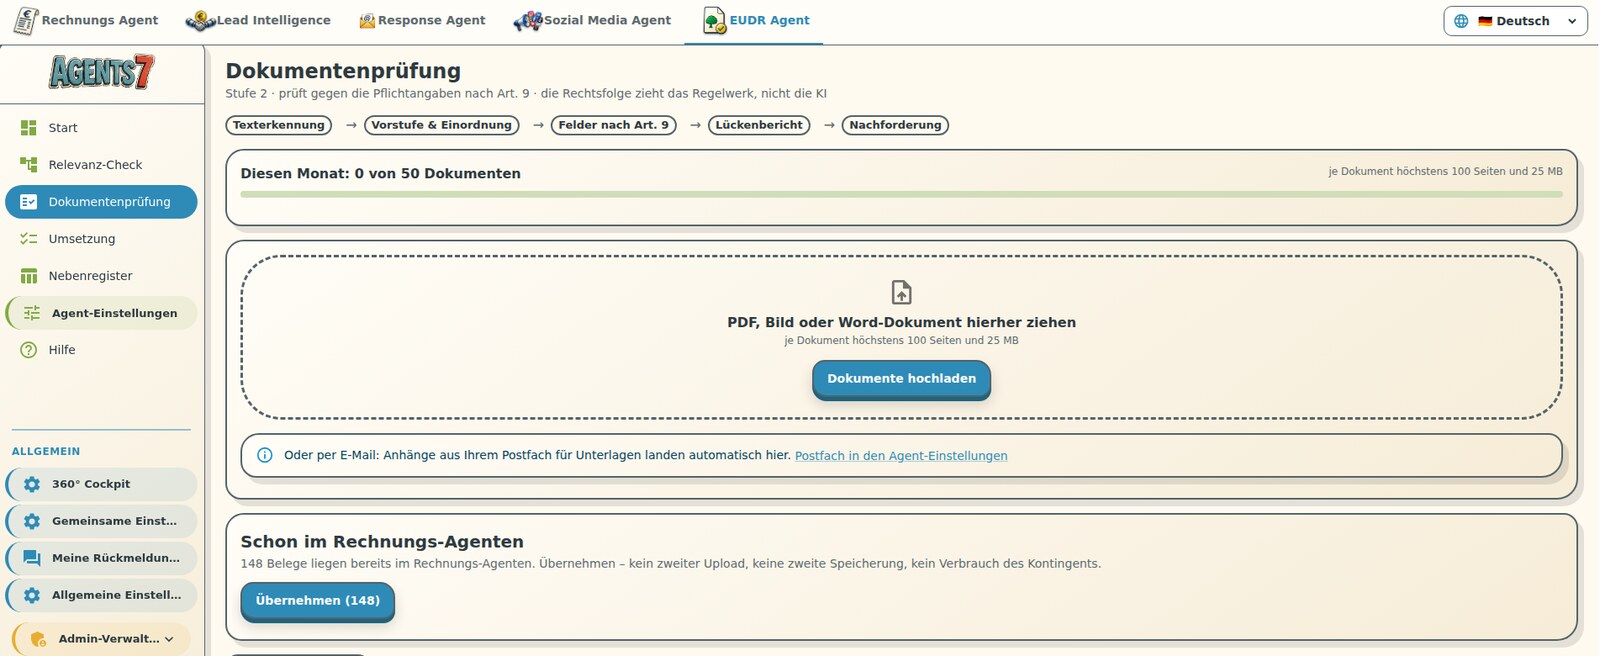Screen dimensions: 1600x656
Task: Click the Start dashboard icon
Action: pos(29,128)
